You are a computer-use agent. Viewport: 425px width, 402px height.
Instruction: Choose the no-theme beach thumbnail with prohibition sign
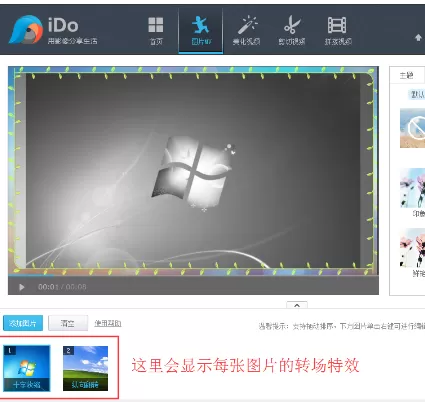pos(413,128)
